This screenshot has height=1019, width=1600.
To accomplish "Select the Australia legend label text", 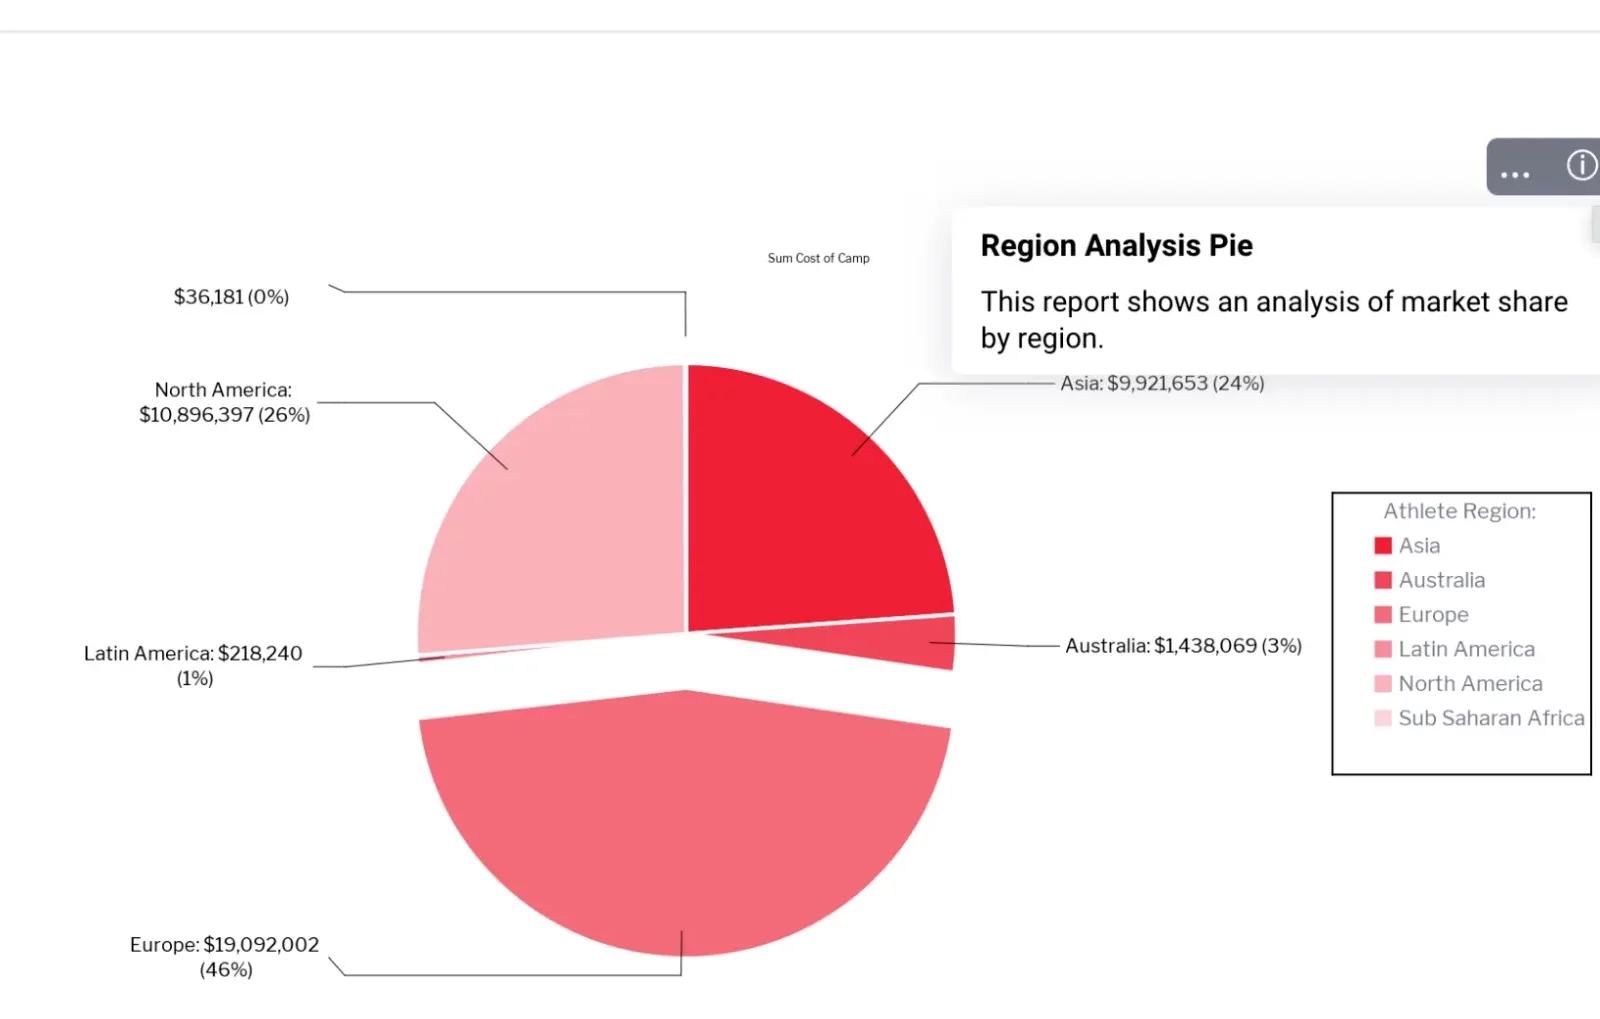I will tap(1441, 580).
